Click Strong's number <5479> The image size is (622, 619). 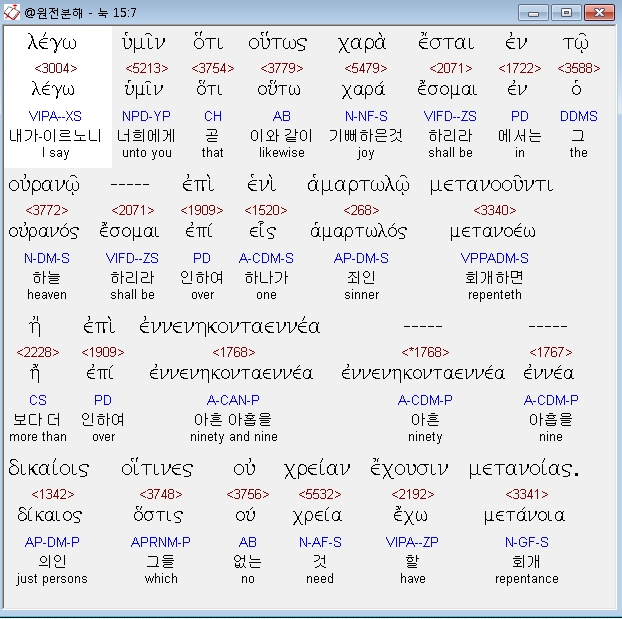(365, 68)
